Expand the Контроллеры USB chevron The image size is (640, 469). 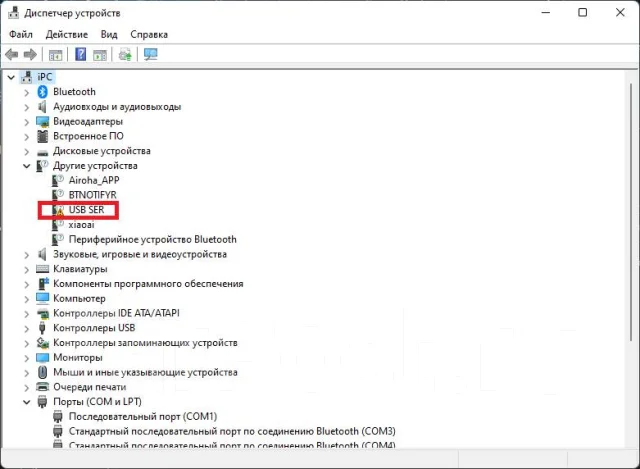coord(27,329)
